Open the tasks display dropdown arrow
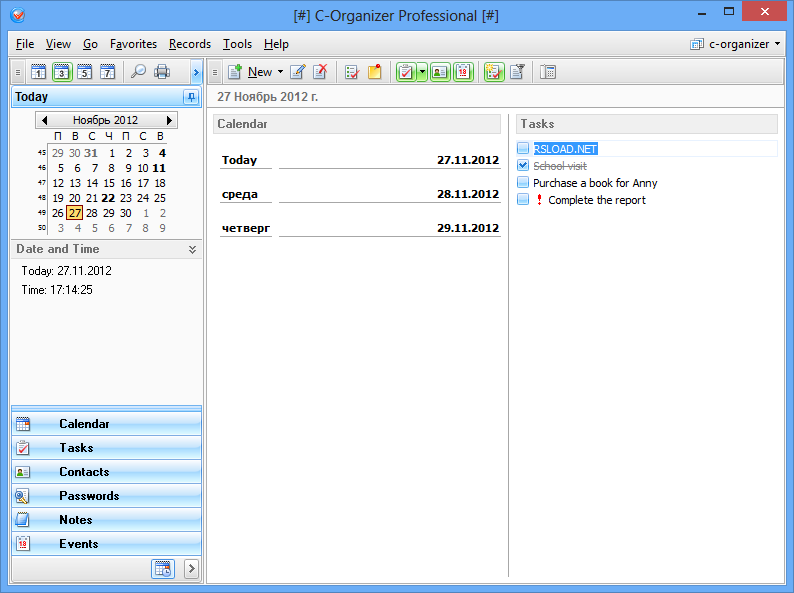The width and height of the screenshot is (794, 593). 422,72
